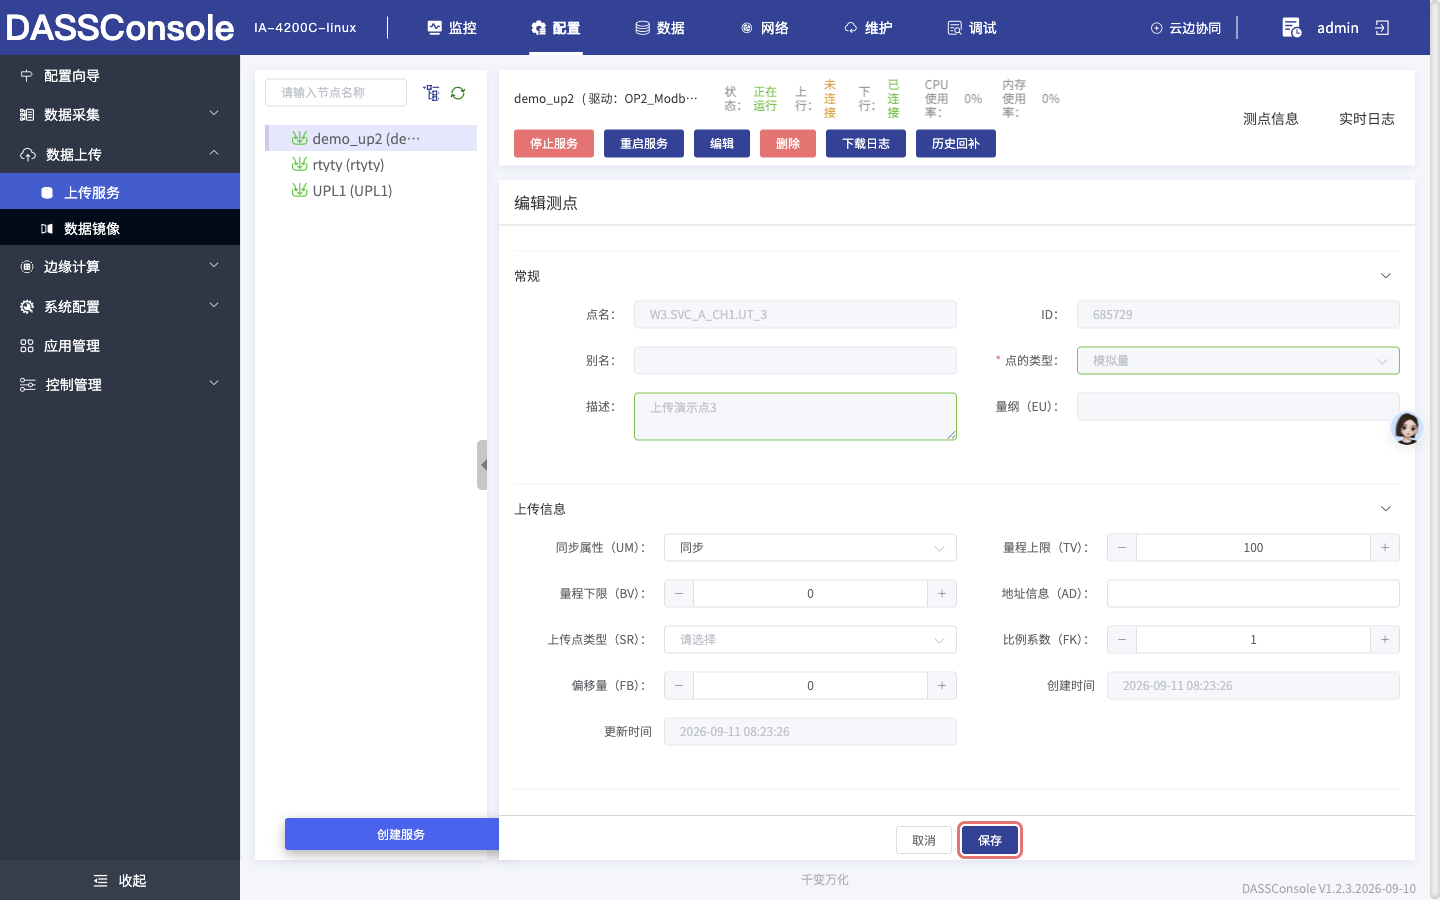Viewport: 1440px width, 900px height.
Task: Switch to 配置 top navigation tab
Action: pos(556,28)
